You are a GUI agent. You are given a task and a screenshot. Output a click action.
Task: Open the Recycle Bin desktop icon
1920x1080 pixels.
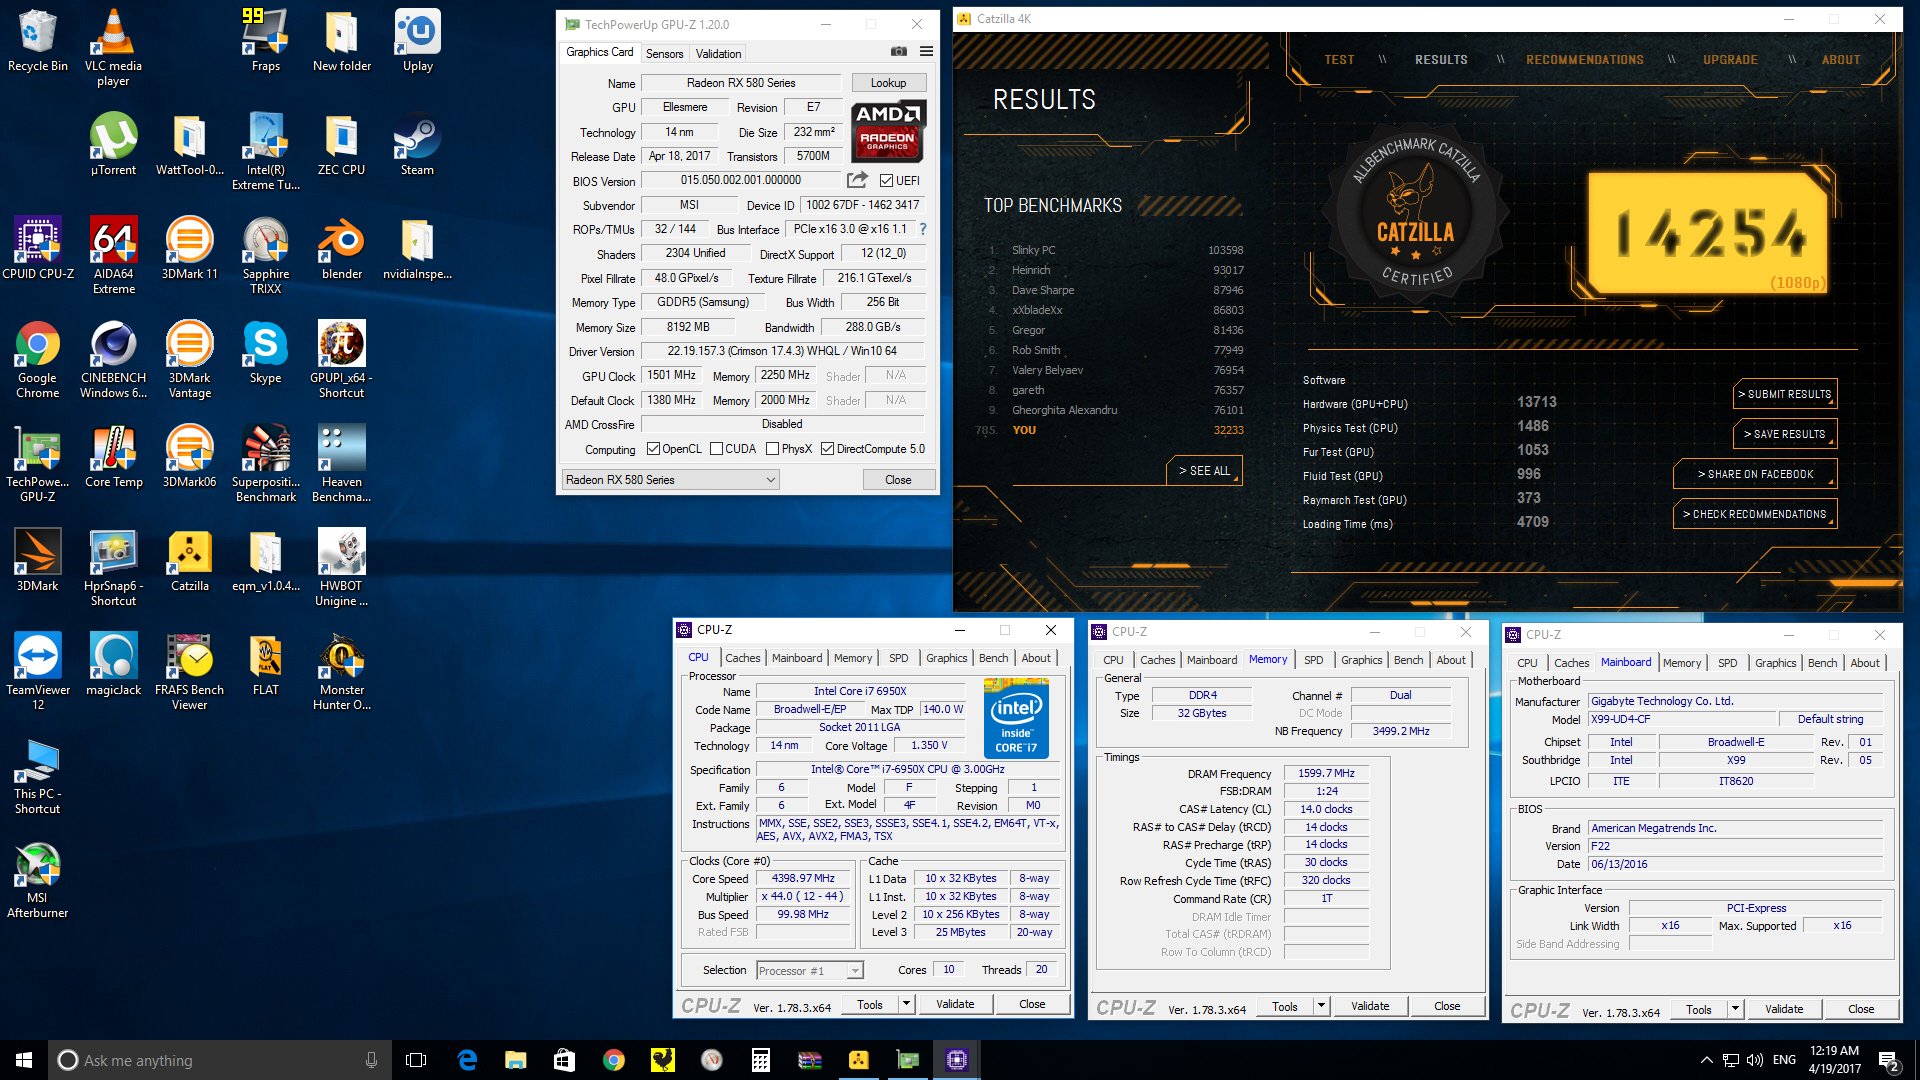tap(38, 40)
